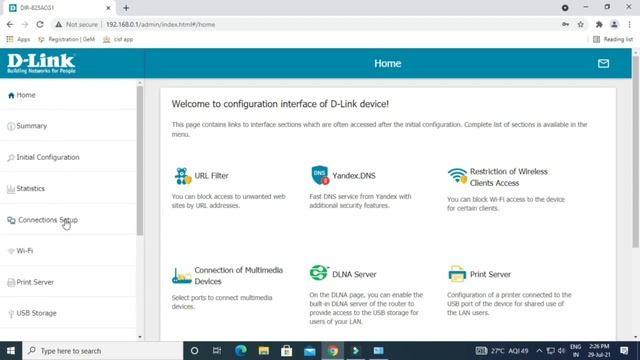
Task: Open the Windows notification center
Action: tap(624, 351)
